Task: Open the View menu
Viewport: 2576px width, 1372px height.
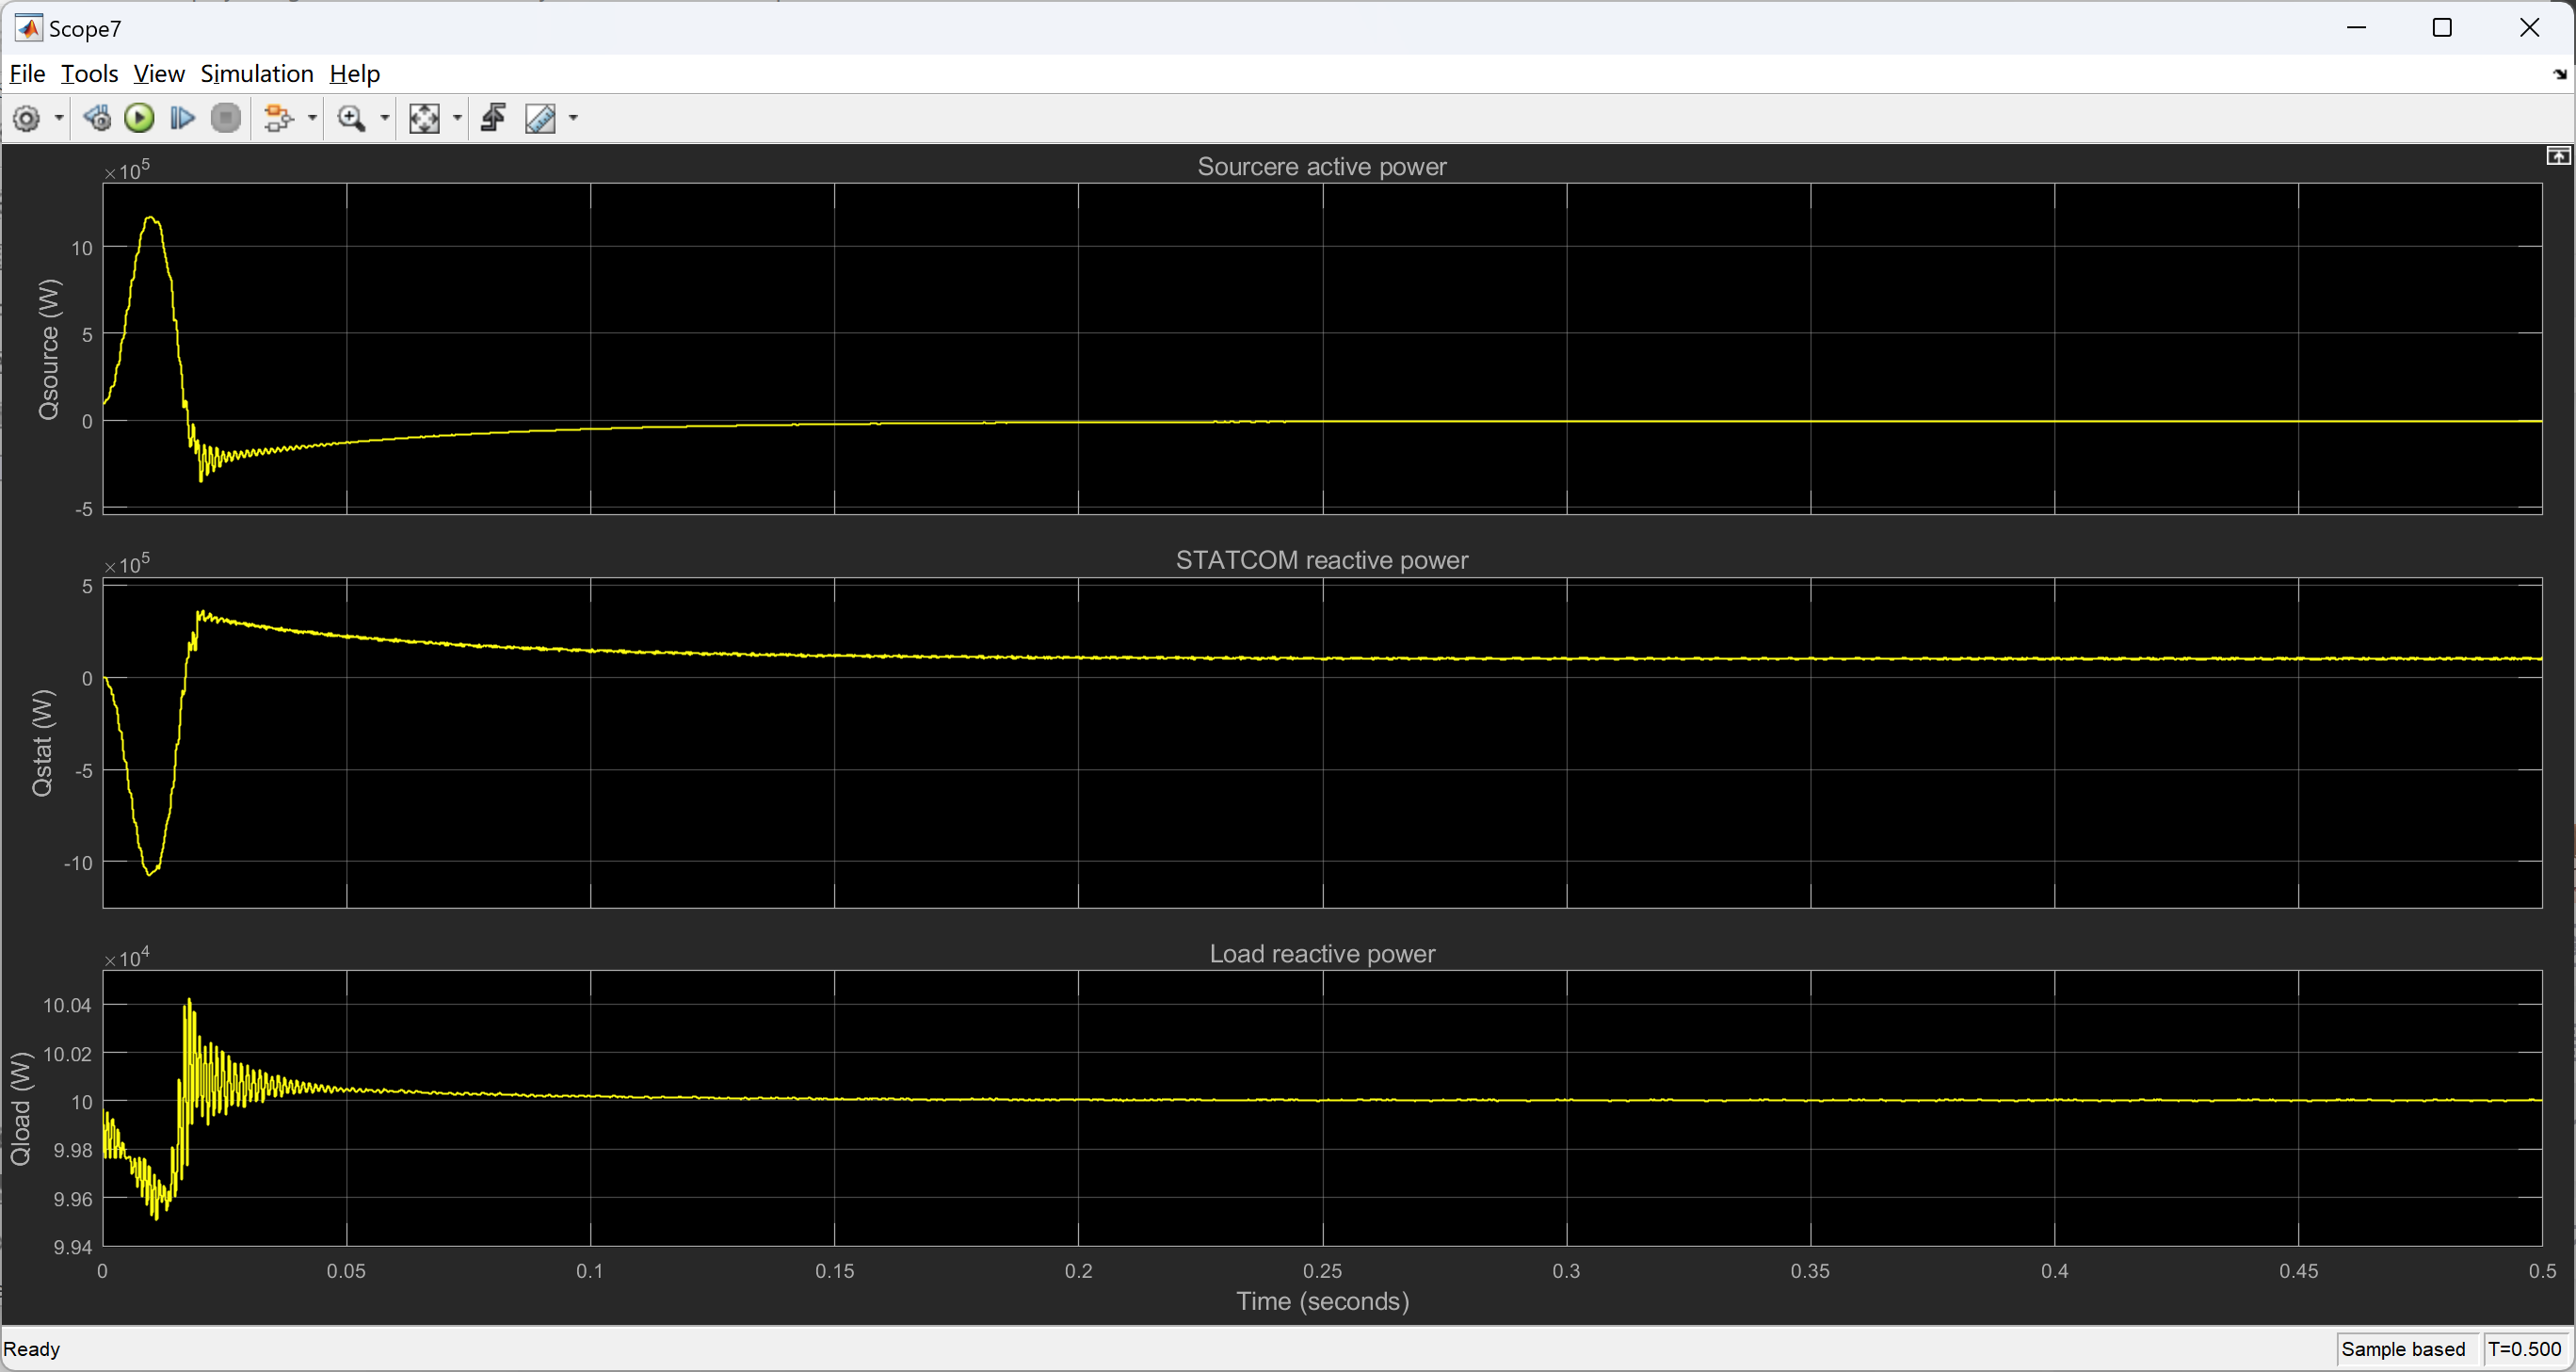Action: (x=158, y=74)
